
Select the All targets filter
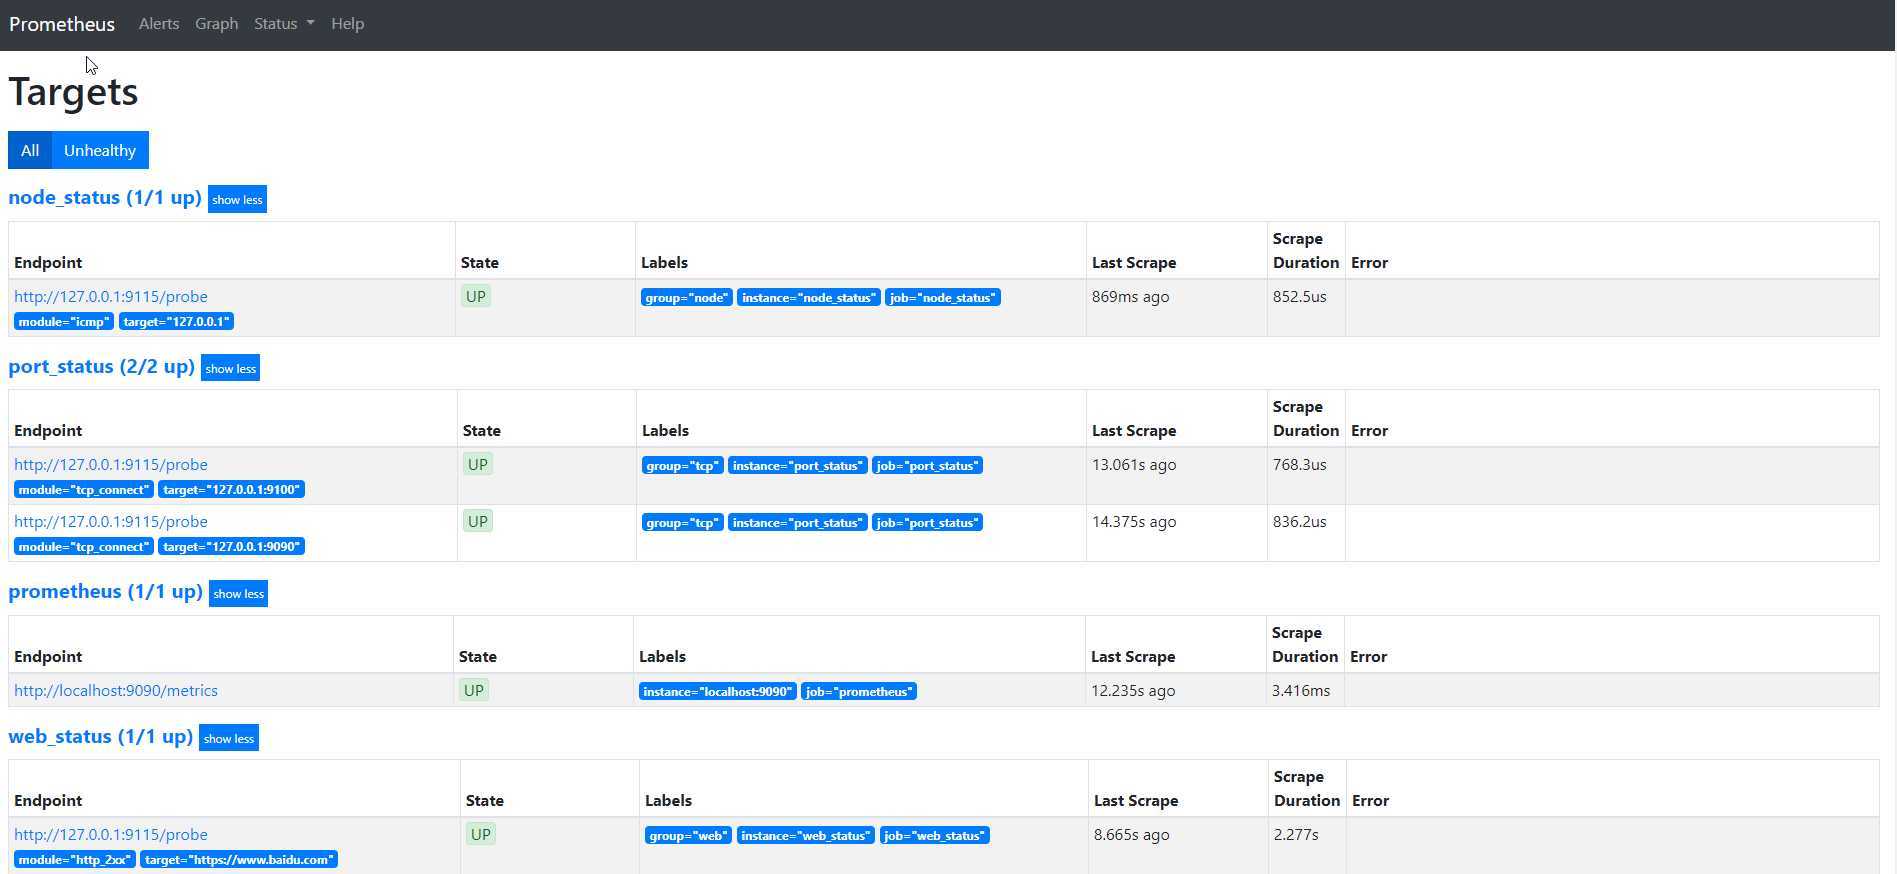click(x=30, y=150)
